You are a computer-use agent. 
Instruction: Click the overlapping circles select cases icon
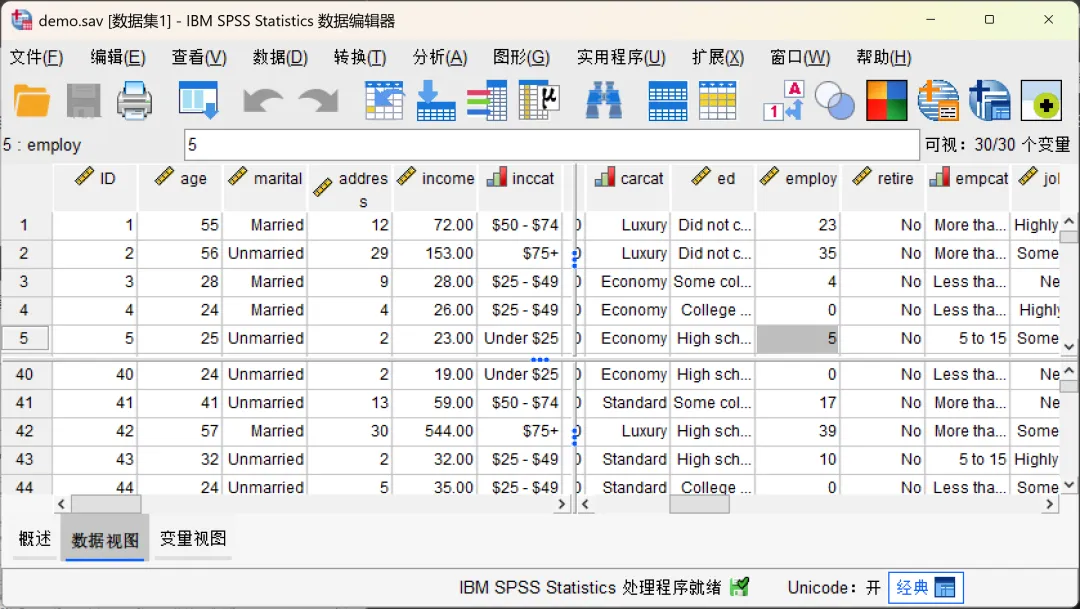click(x=834, y=101)
